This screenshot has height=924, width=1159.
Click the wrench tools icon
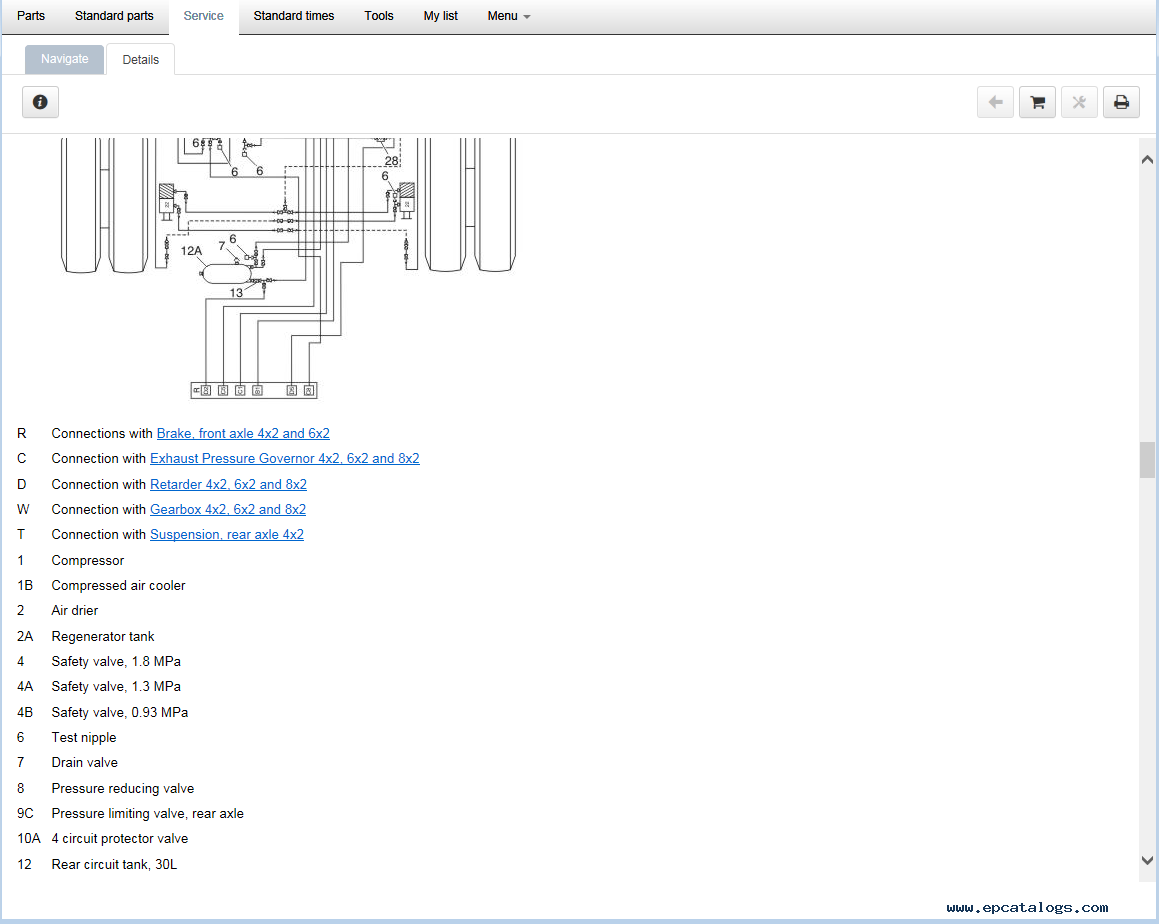(1079, 102)
